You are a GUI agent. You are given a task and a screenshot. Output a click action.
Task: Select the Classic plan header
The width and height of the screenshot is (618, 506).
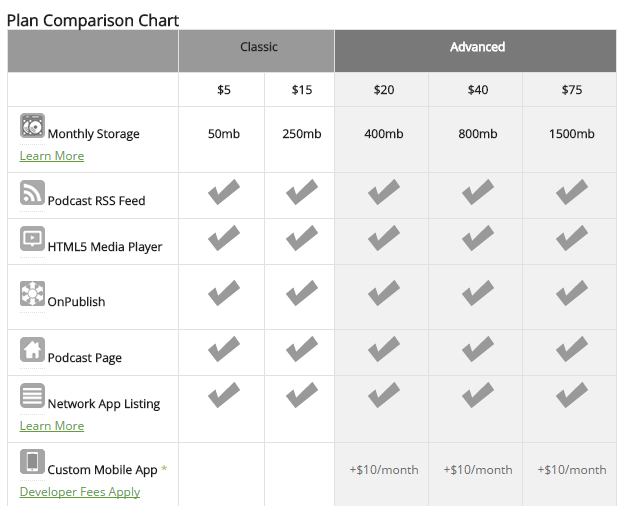point(258,47)
